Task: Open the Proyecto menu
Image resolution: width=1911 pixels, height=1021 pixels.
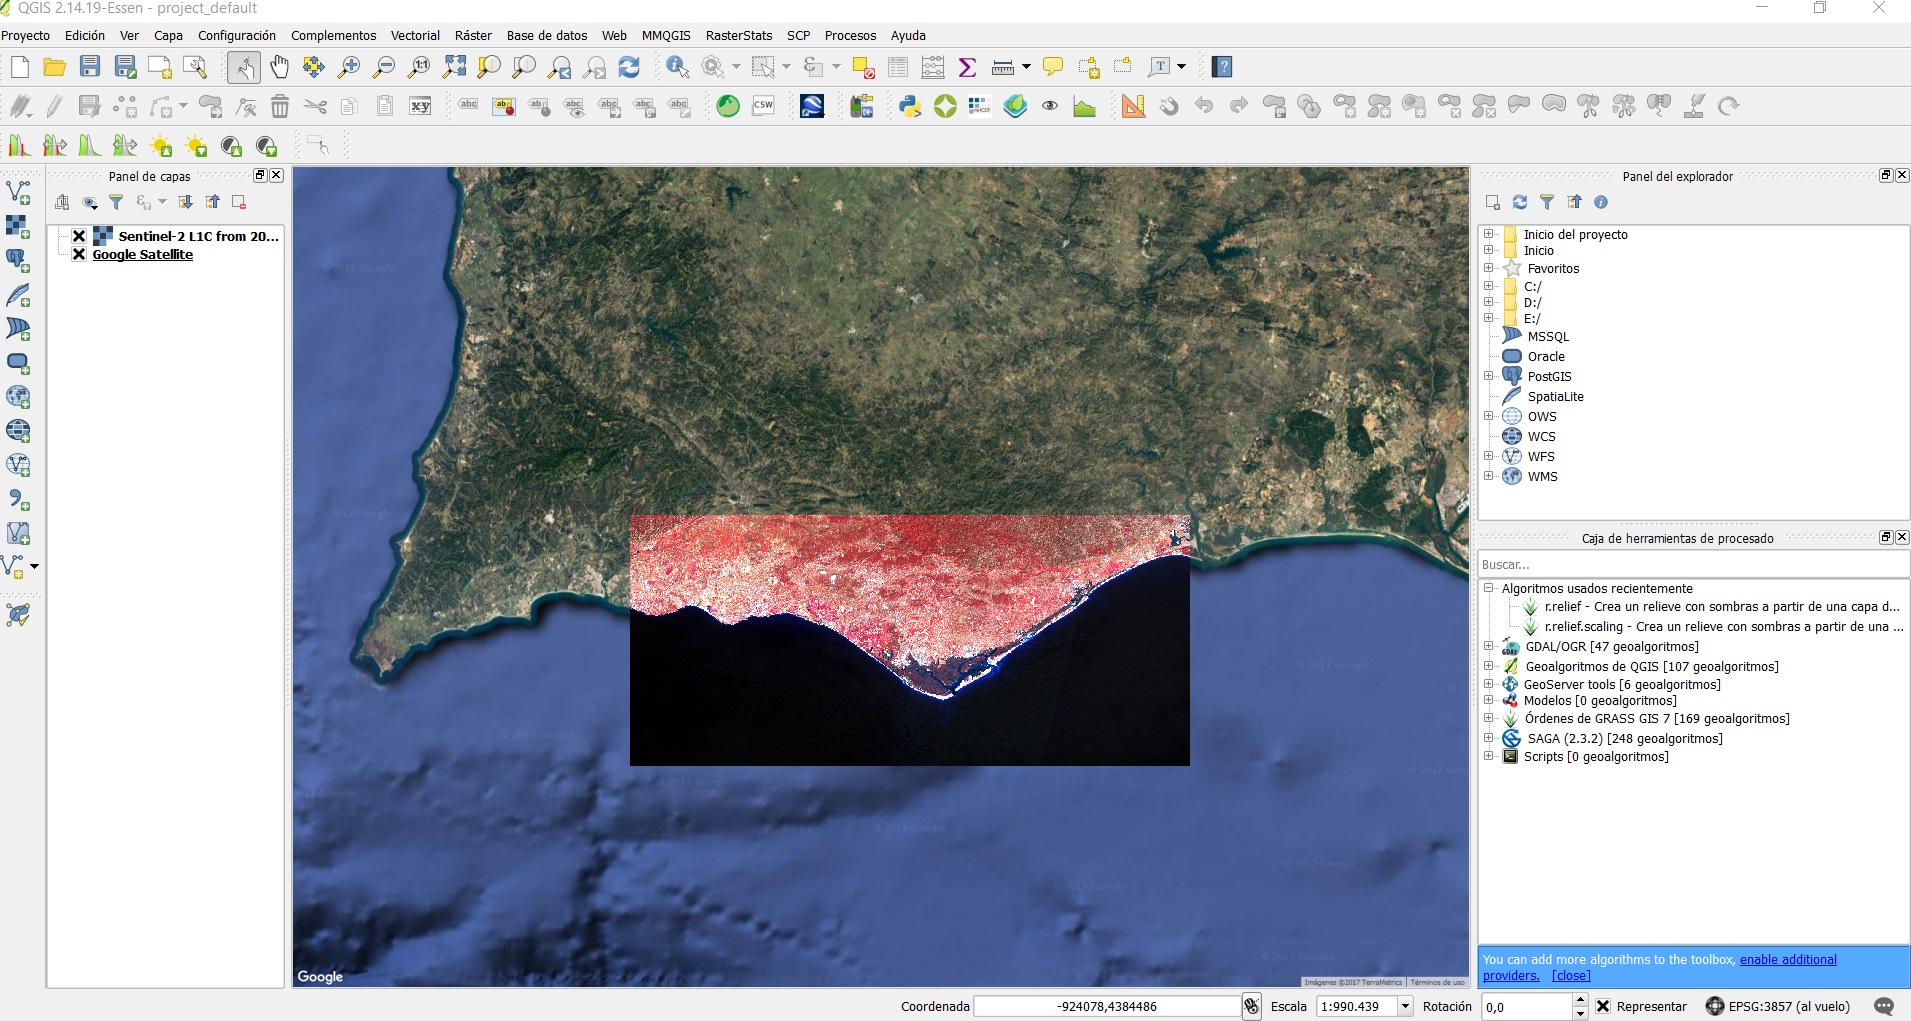Action: coord(26,35)
